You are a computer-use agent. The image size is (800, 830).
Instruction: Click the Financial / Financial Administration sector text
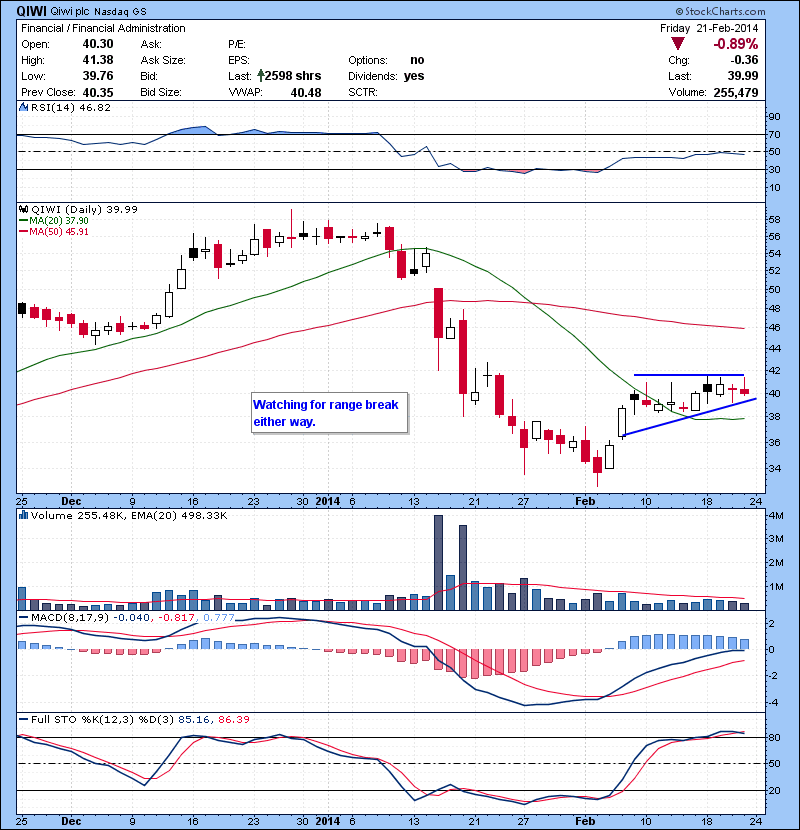click(x=103, y=28)
